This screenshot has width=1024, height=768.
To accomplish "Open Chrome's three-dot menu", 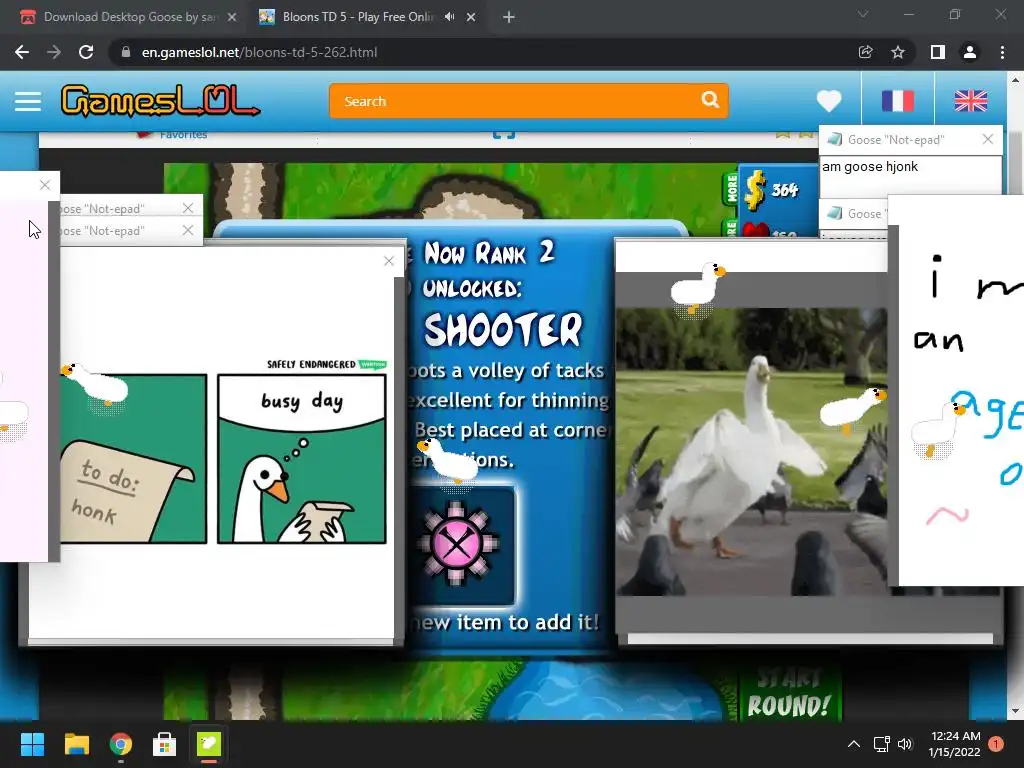I will coord(1002,52).
